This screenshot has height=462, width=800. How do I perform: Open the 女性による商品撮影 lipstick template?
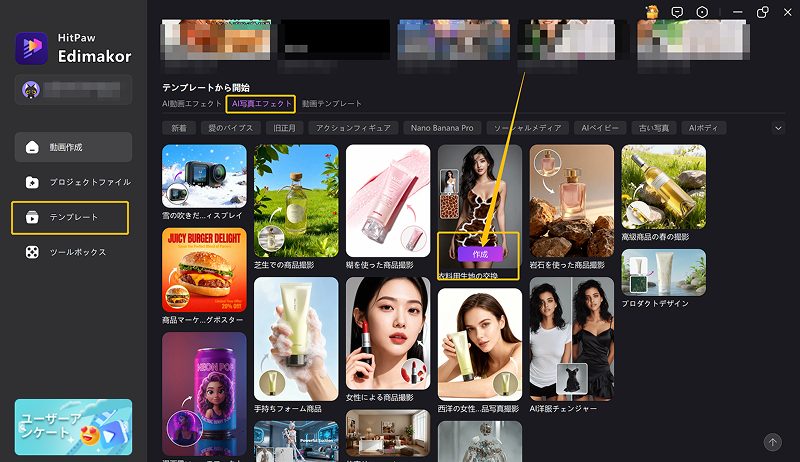click(388, 333)
